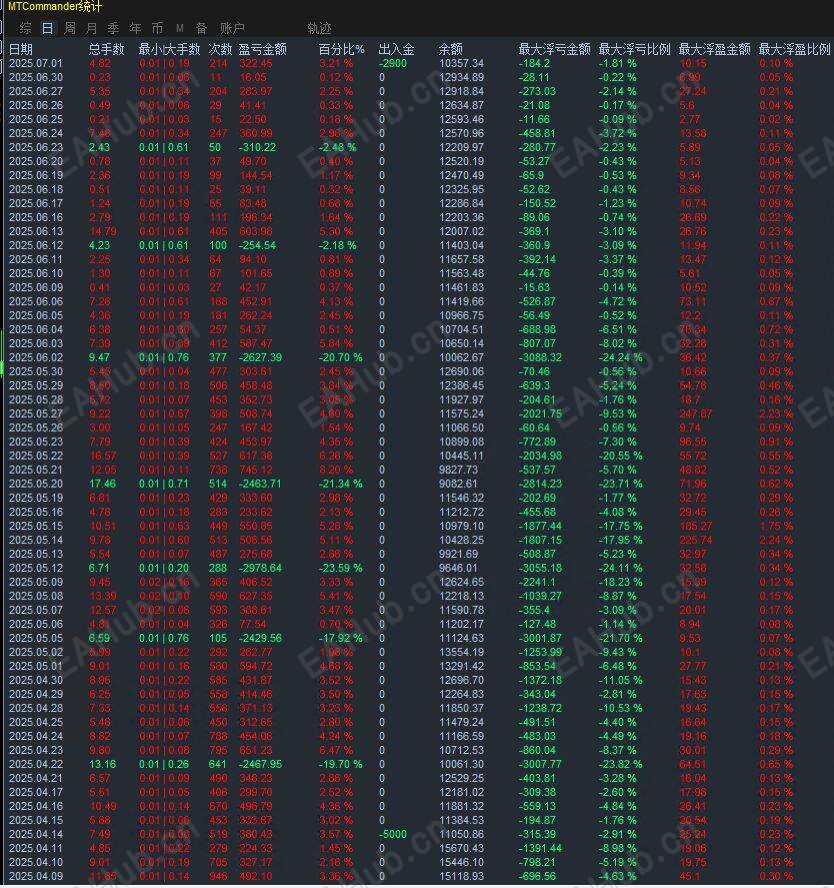The height and width of the screenshot is (888, 834).
Task: Select the 2025.06.12 date cell
Action: [36, 245]
